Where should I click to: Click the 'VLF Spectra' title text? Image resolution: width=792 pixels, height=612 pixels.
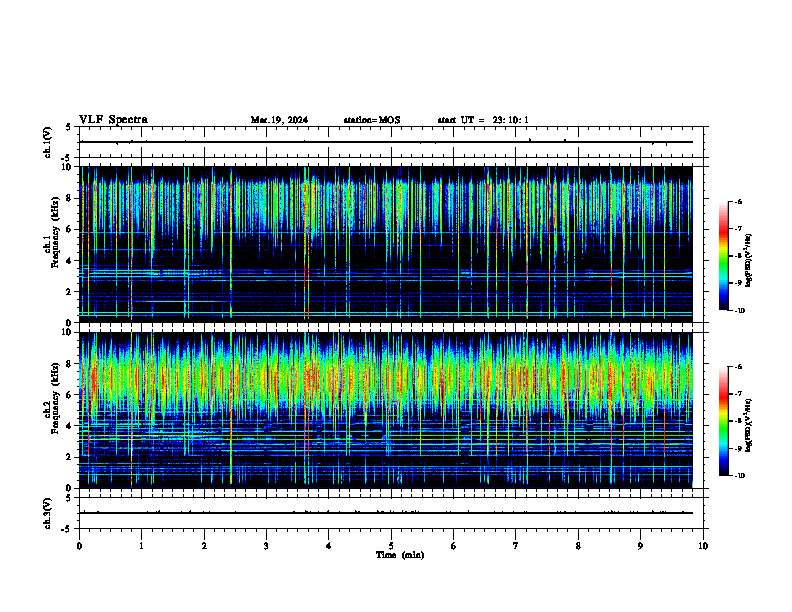point(113,120)
